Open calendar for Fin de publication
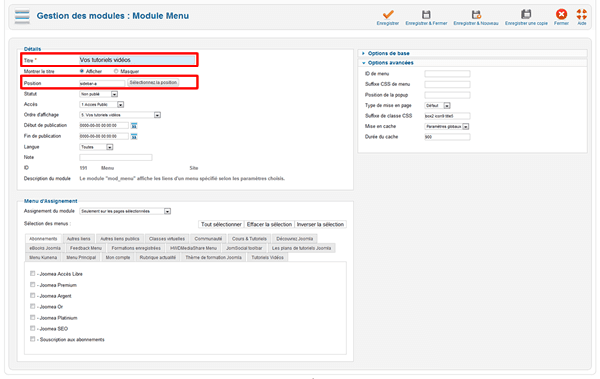 pos(134,136)
